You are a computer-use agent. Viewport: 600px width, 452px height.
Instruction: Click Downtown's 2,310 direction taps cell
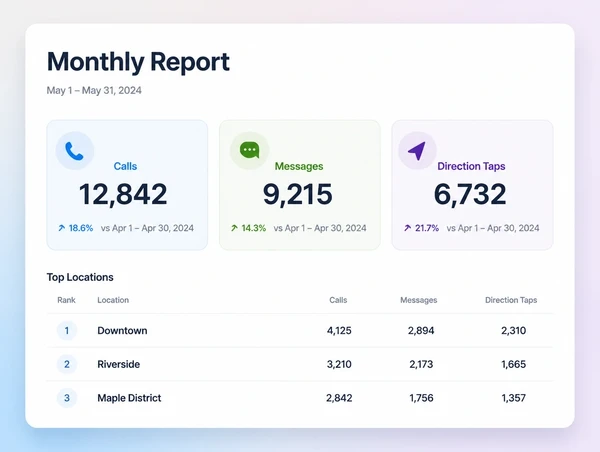pos(514,330)
